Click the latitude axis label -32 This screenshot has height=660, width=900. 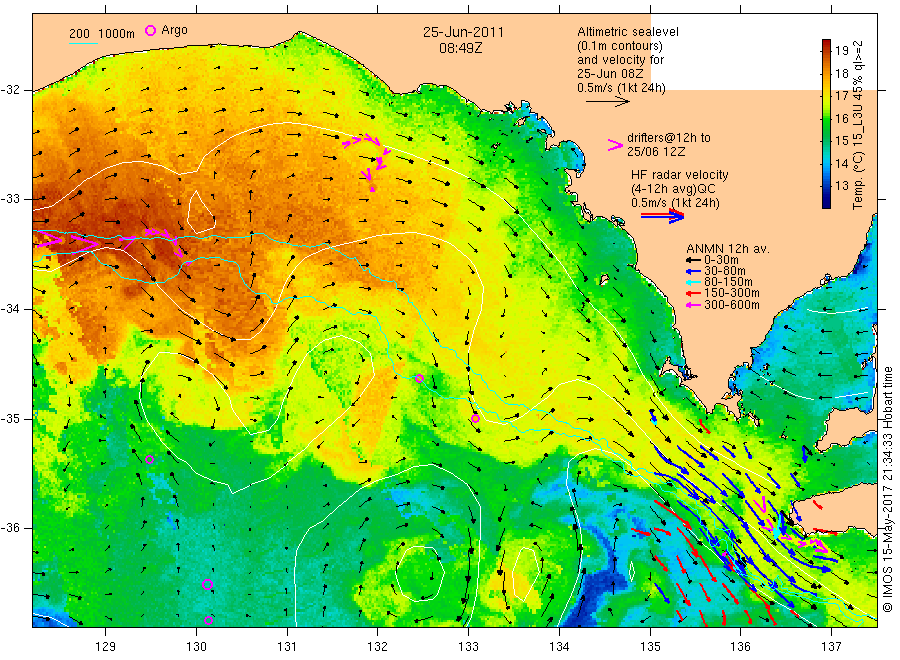click(x=10, y=90)
